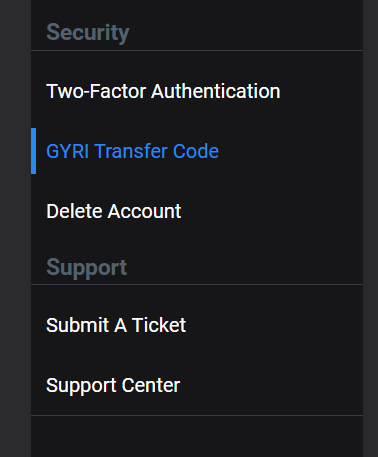The width and height of the screenshot is (378, 457).
Task: Click the divider line below Support Center
Action: (x=197, y=415)
